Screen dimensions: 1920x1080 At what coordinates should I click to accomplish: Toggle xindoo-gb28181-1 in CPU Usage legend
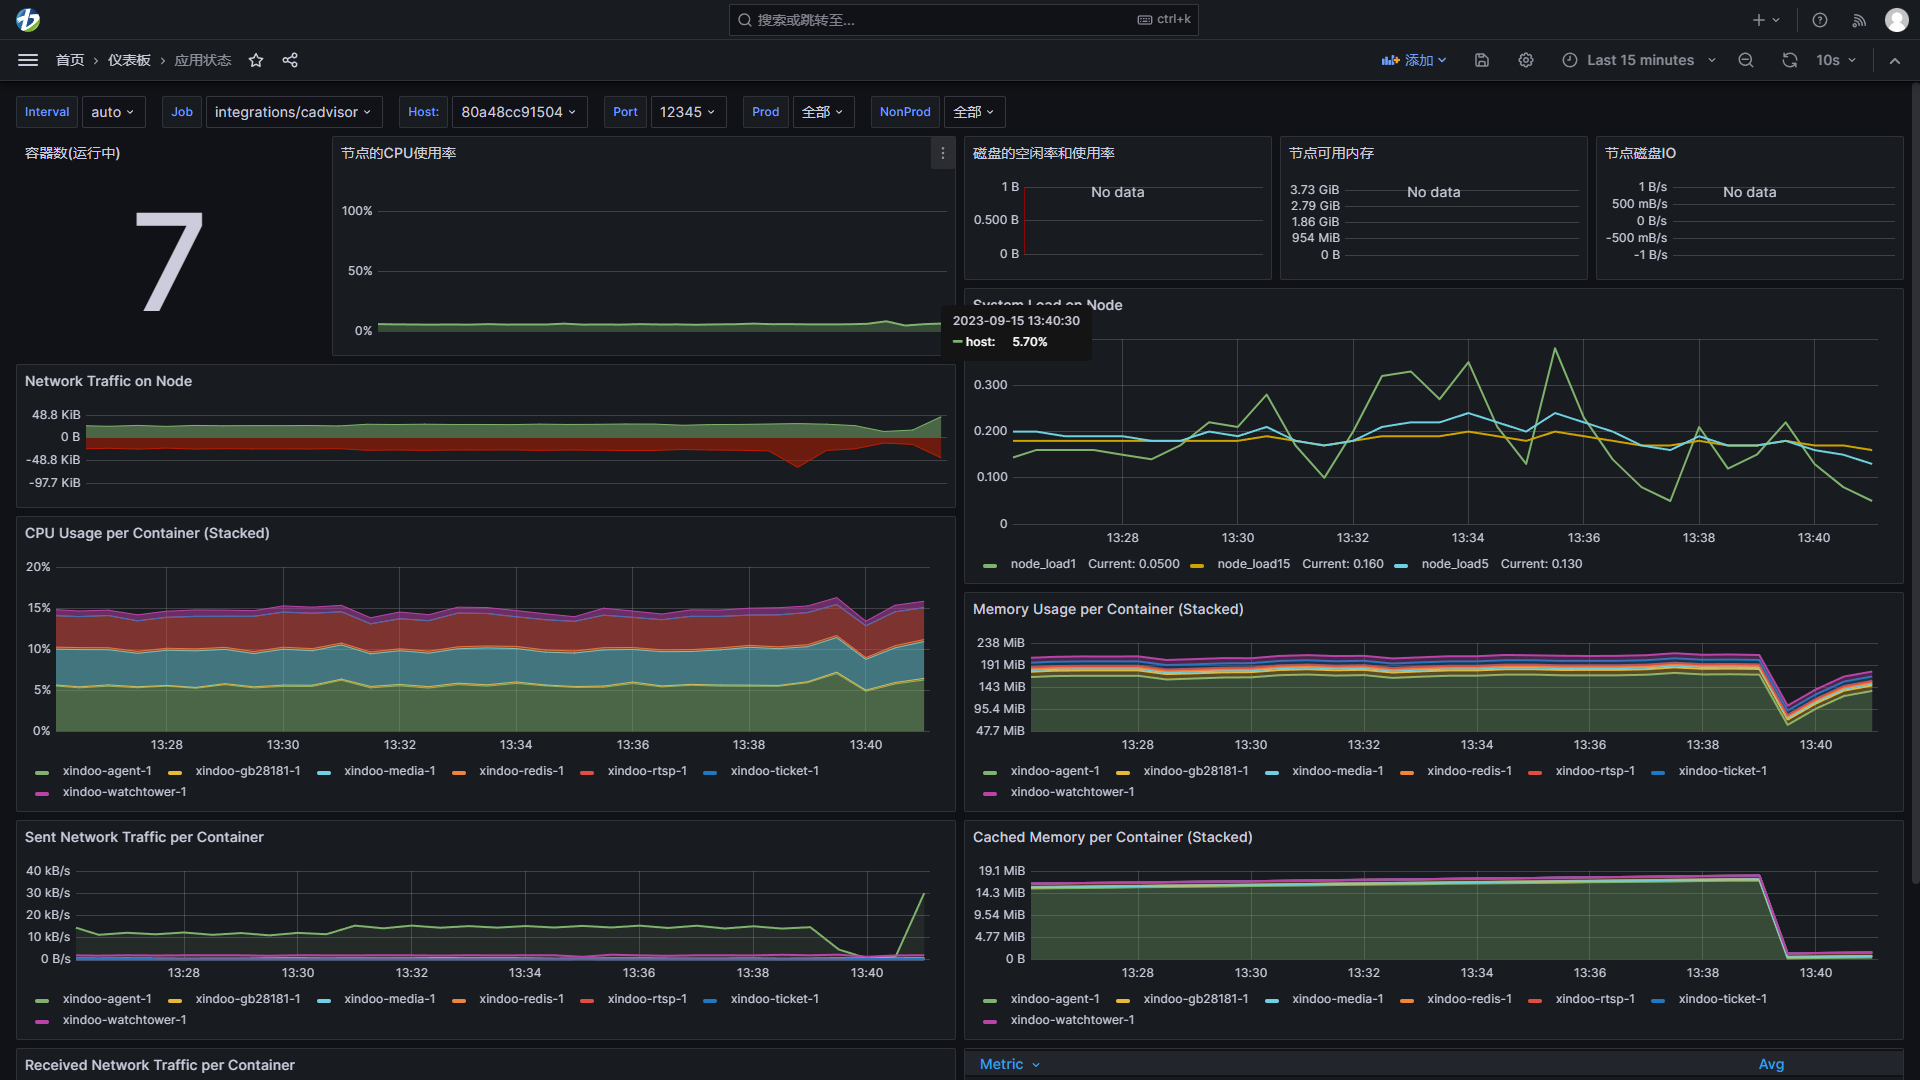[248, 771]
